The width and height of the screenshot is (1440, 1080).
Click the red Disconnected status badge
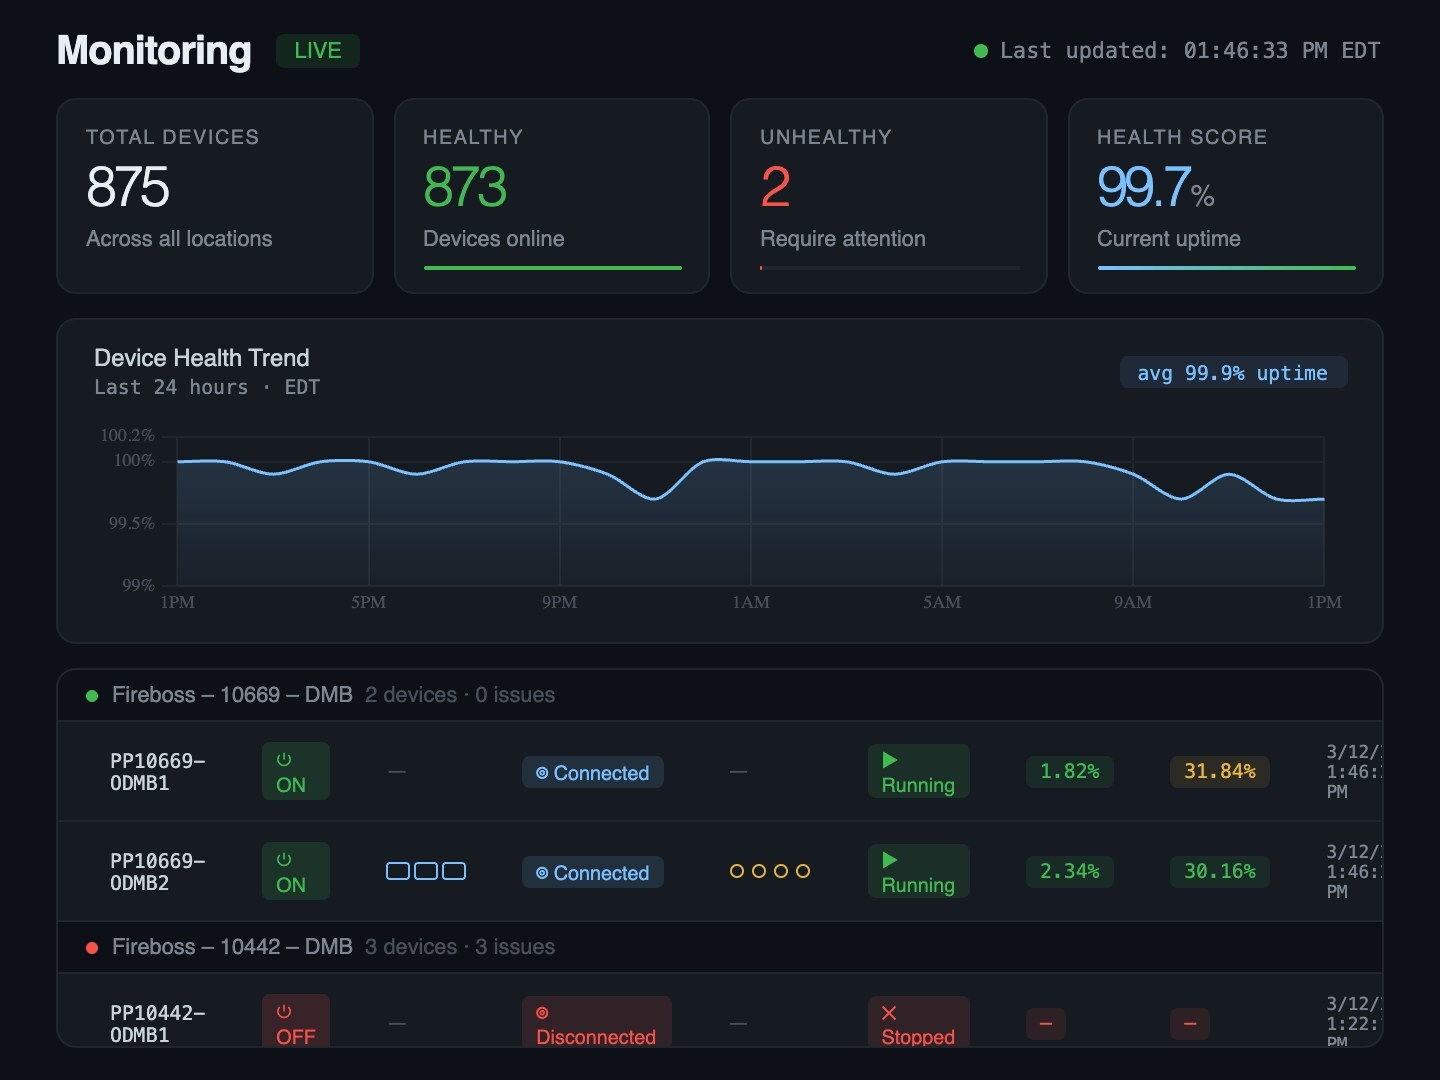click(x=596, y=1024)
